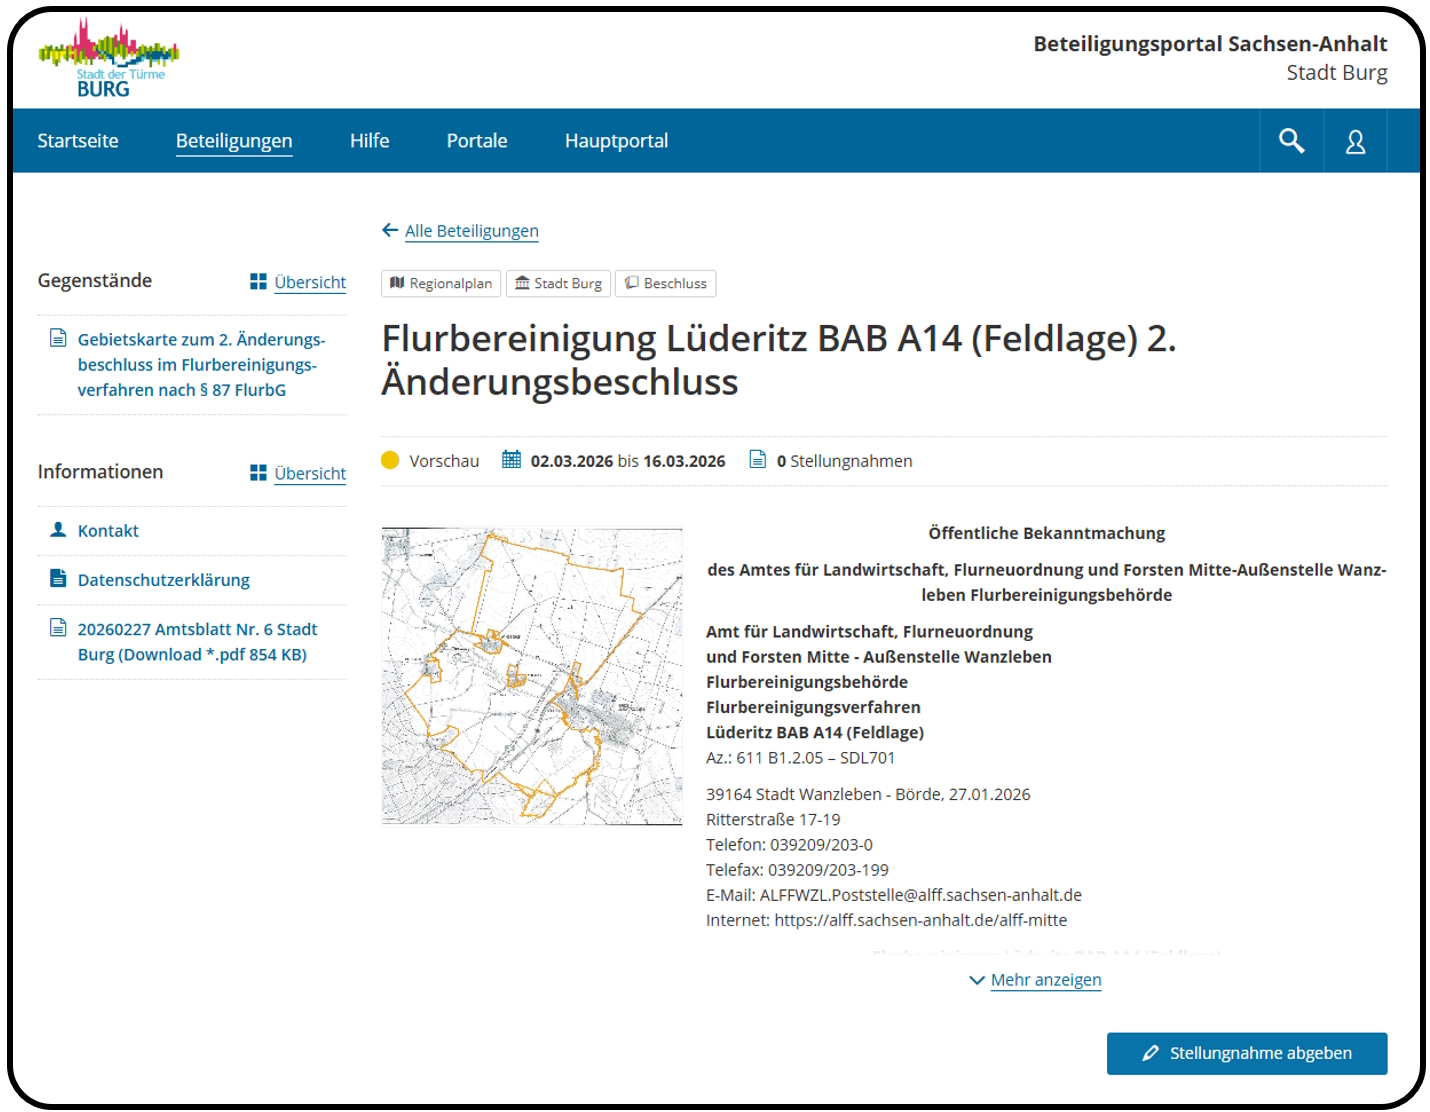Click grid icon beside Gegenstände Übersicht

pyautogui.click(x=258, y=282)
